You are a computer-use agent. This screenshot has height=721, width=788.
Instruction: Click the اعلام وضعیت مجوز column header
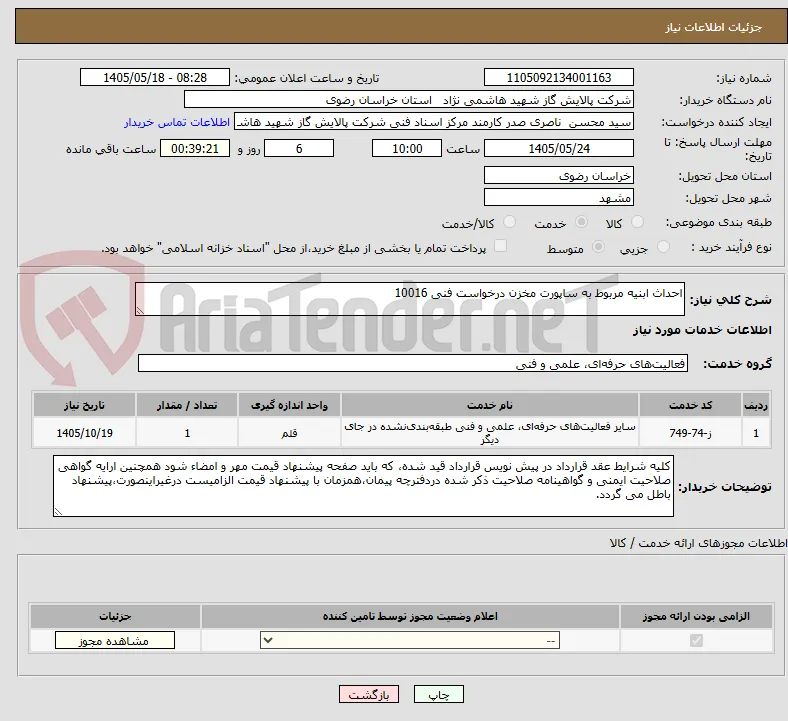[410, 616]
